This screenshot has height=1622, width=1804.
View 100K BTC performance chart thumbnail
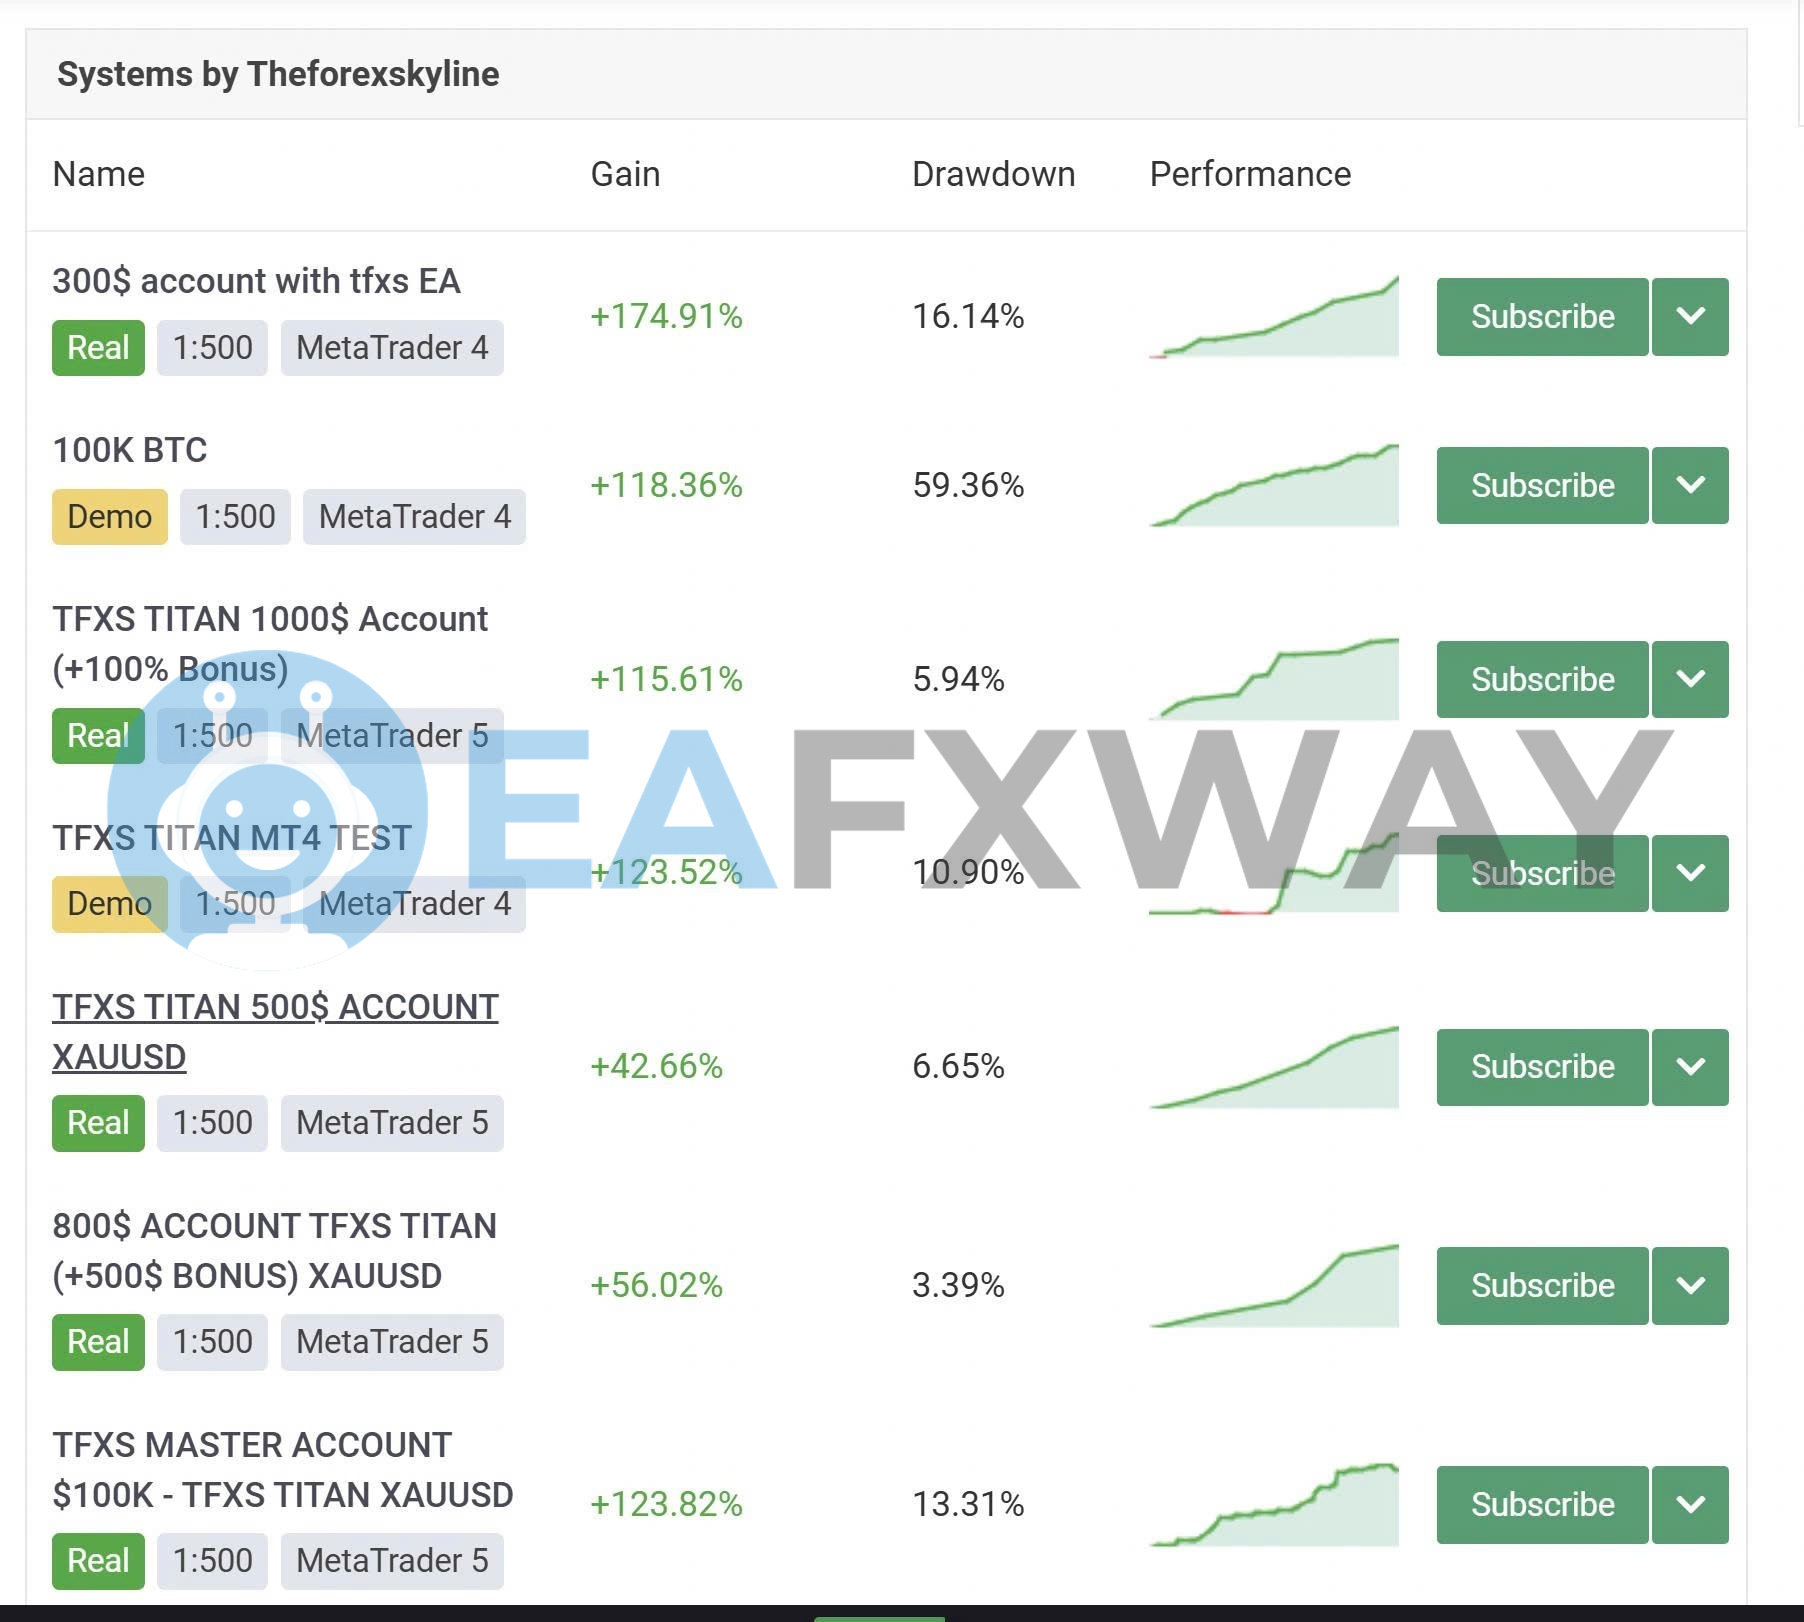pyautogui.click(x=1273, y=486)
